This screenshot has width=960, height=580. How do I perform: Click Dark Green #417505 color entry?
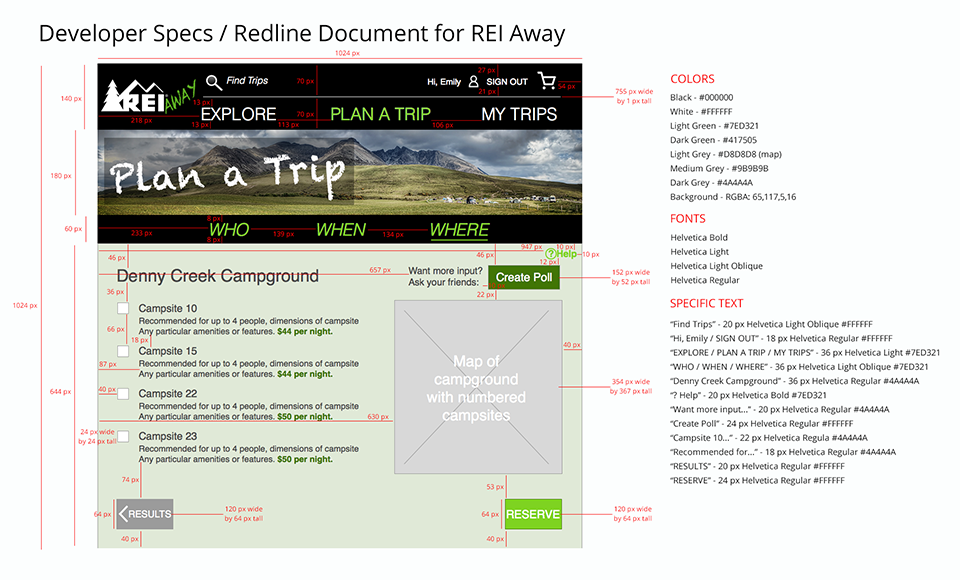tap(713, 140)
